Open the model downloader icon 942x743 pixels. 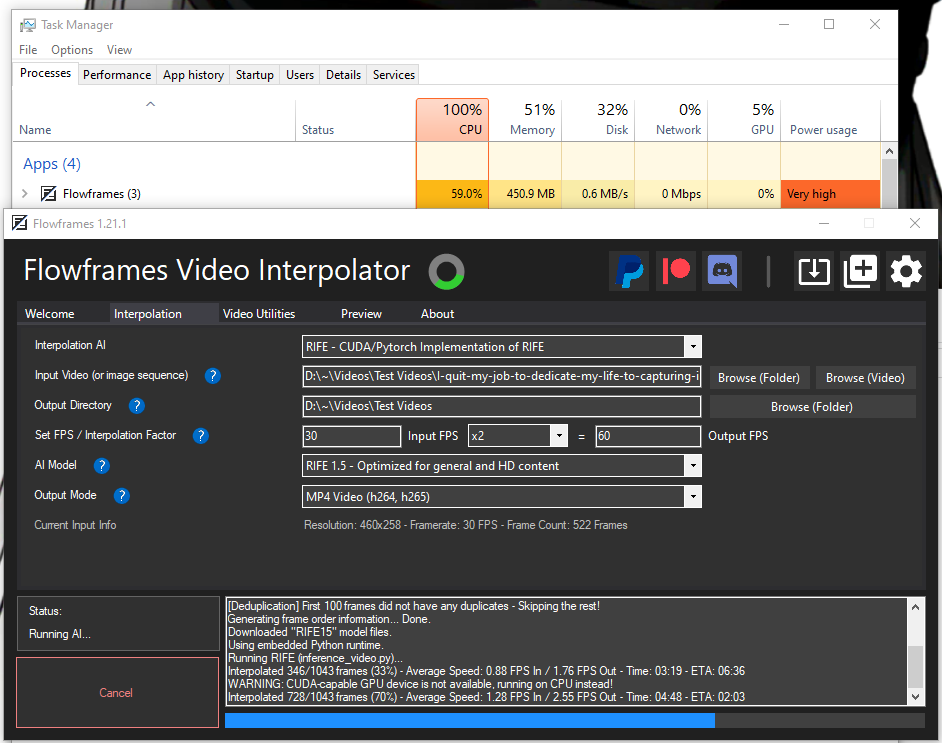813,271
